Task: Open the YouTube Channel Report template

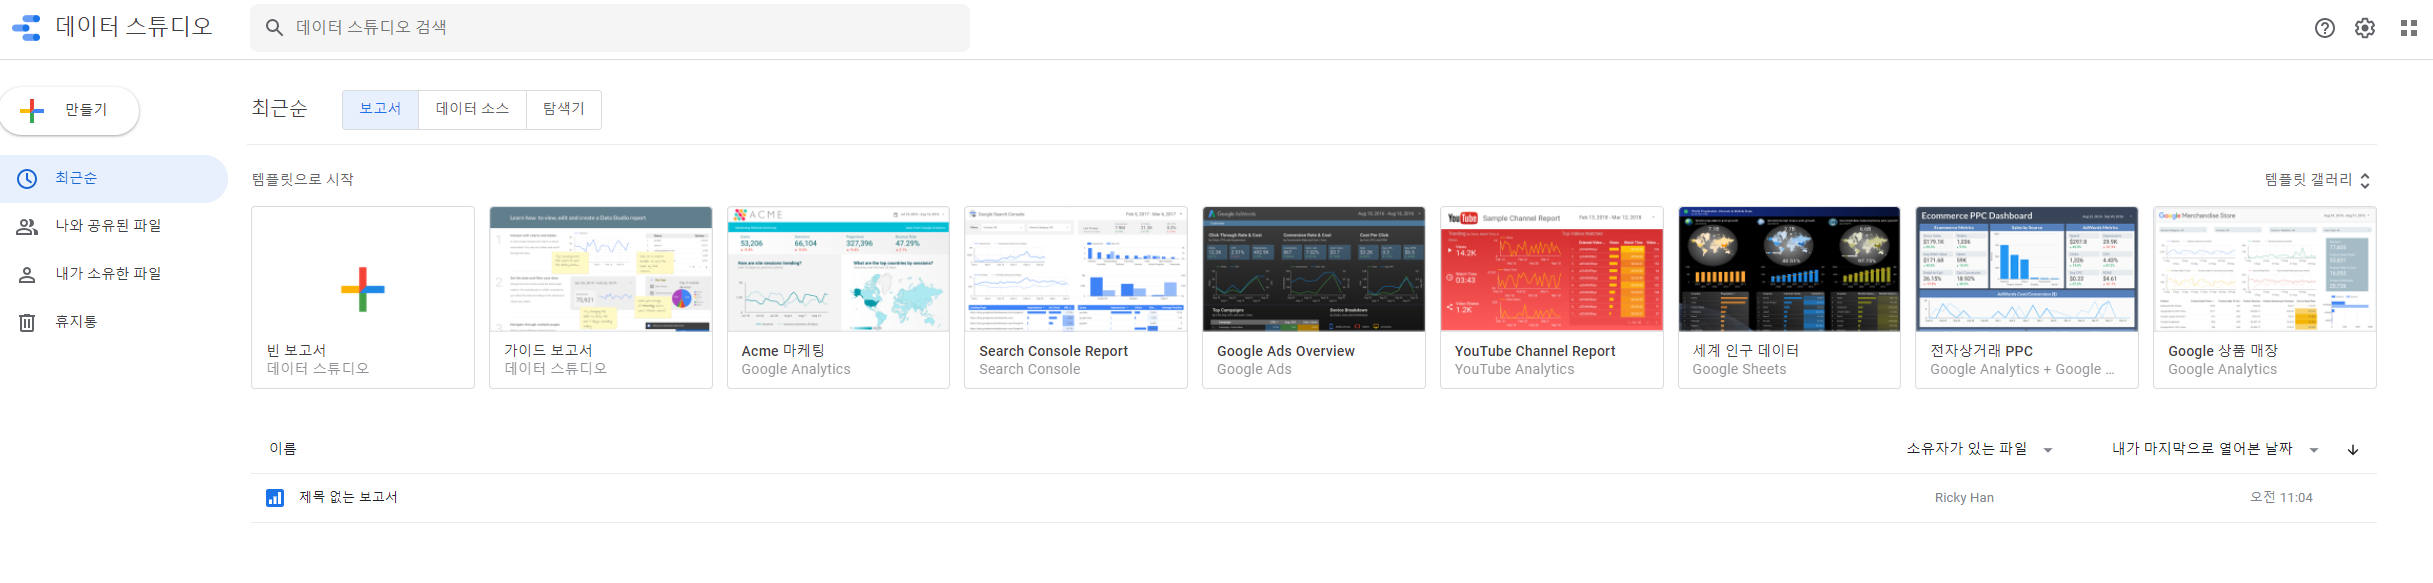Action: pos(1552,298)
